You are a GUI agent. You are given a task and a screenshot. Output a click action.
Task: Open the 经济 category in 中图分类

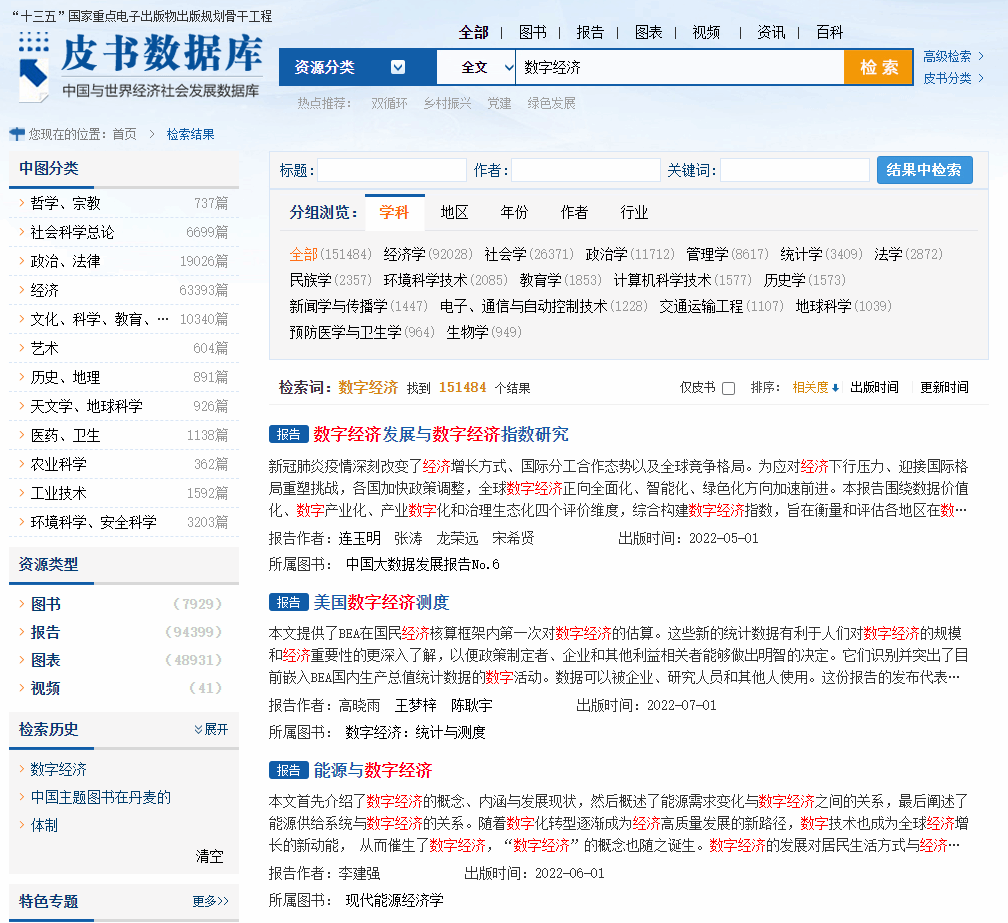(x=45, y=290)
